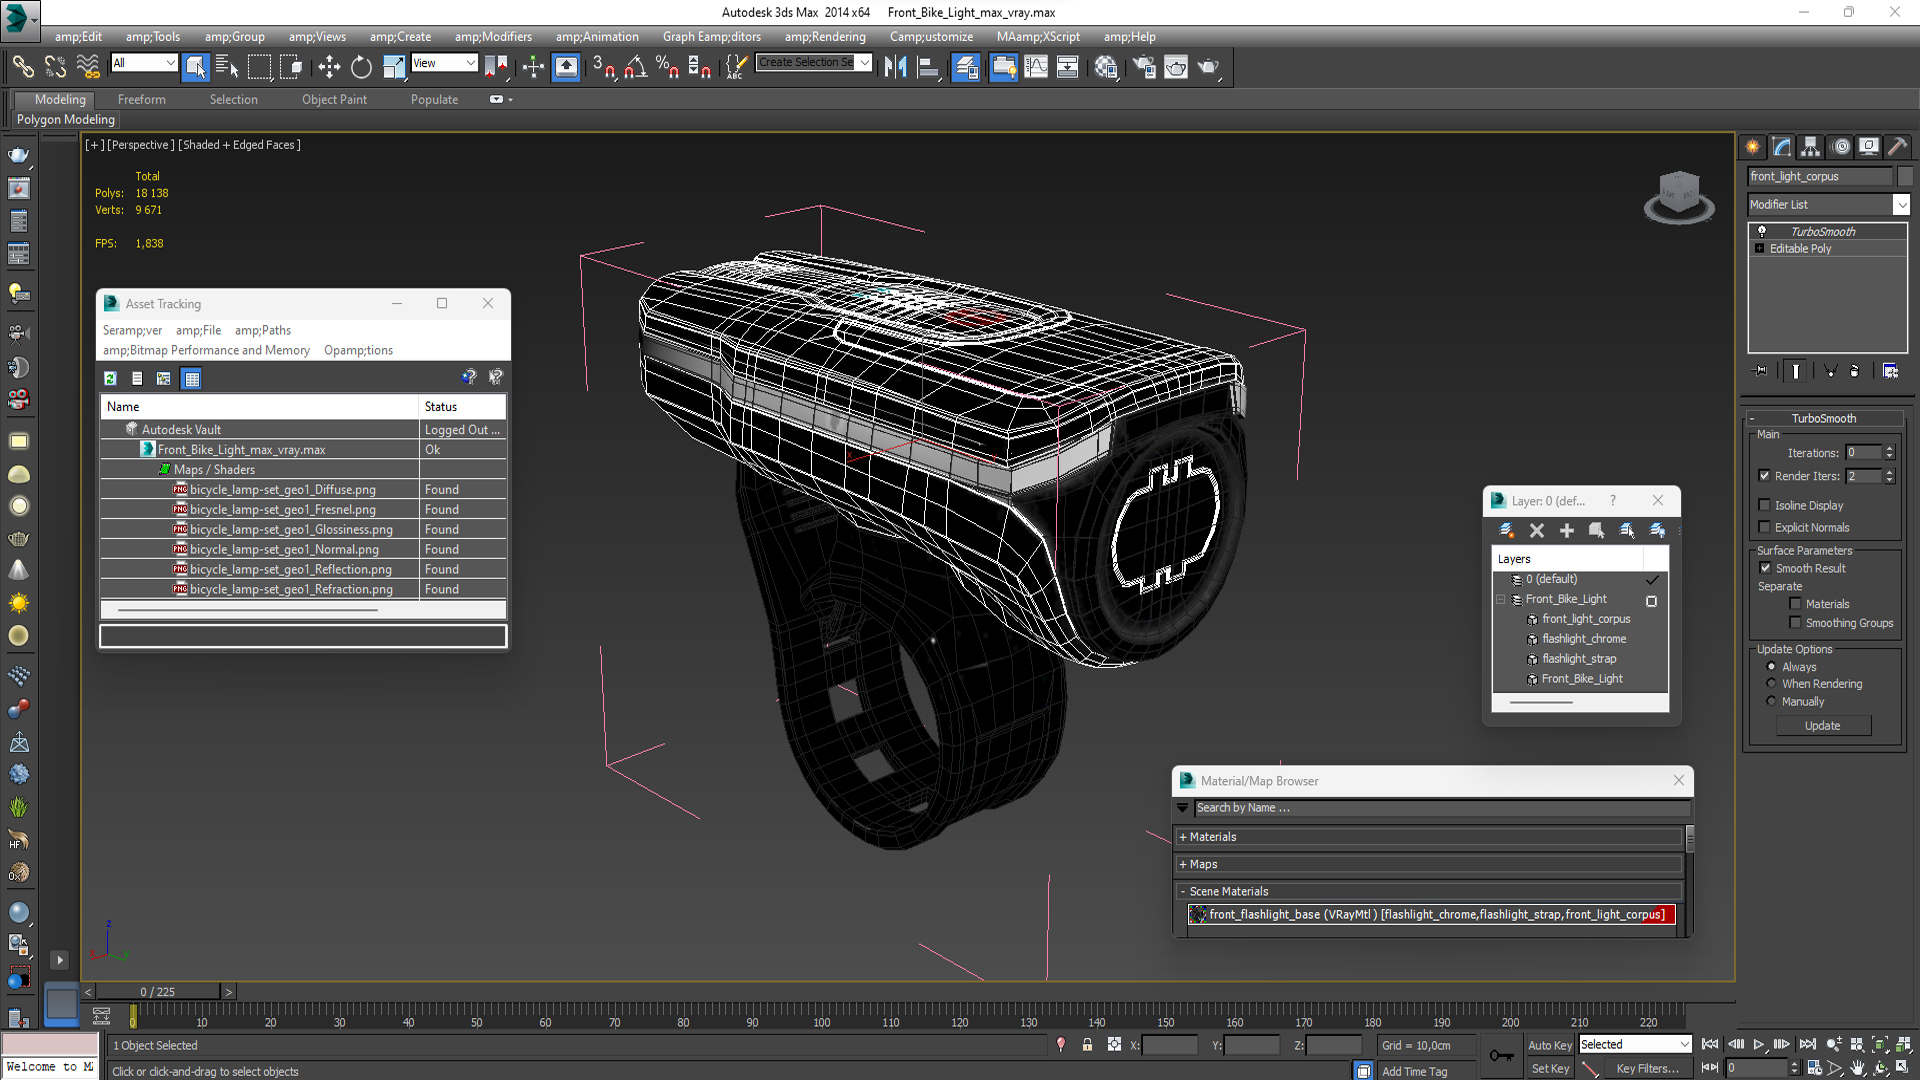Click the Update button in TurboSmooth

coord(1822,726)
